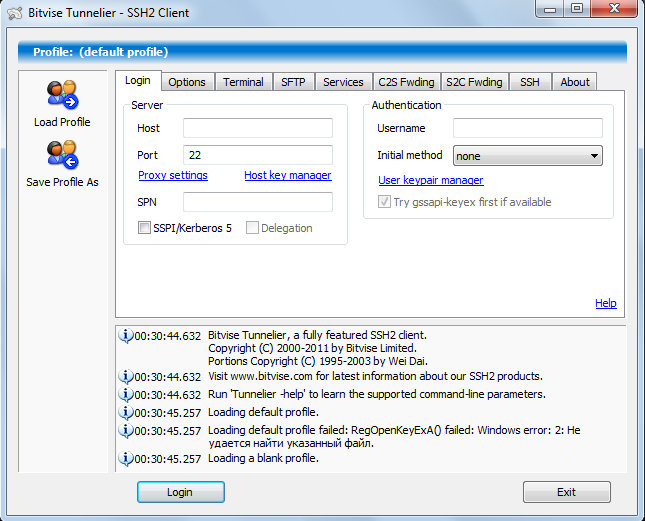Viewport: 645px width, 521px height.
Task: Select the SSH tab
Action: pyautogui.click(x=530, y=82)
